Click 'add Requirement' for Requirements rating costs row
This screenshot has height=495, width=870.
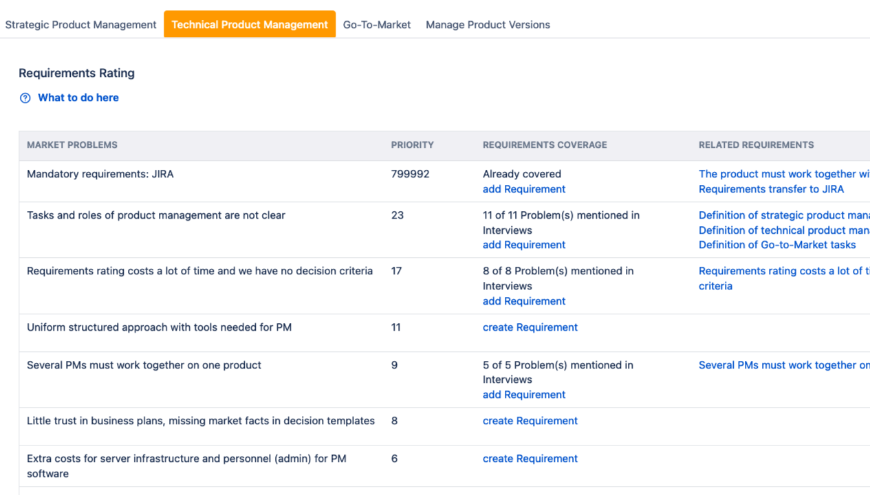click(524, 301)
